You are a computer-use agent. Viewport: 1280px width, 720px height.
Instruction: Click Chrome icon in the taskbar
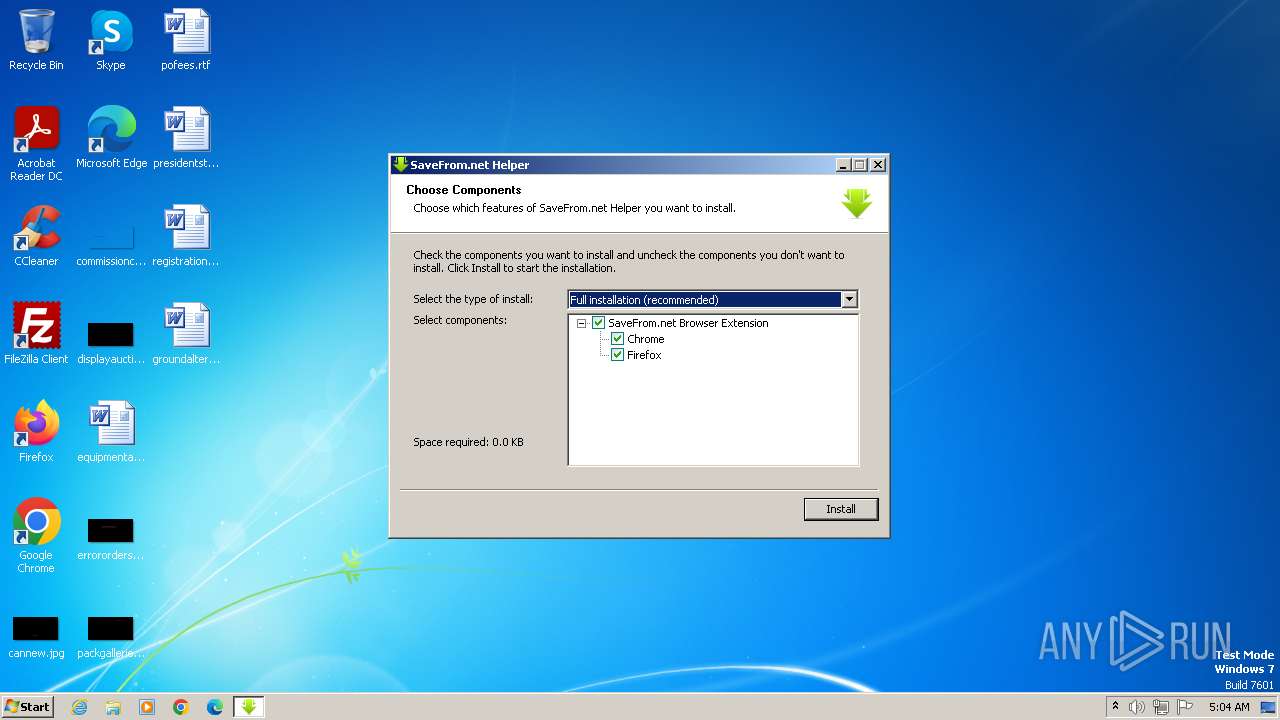click(x=181, y=707)
